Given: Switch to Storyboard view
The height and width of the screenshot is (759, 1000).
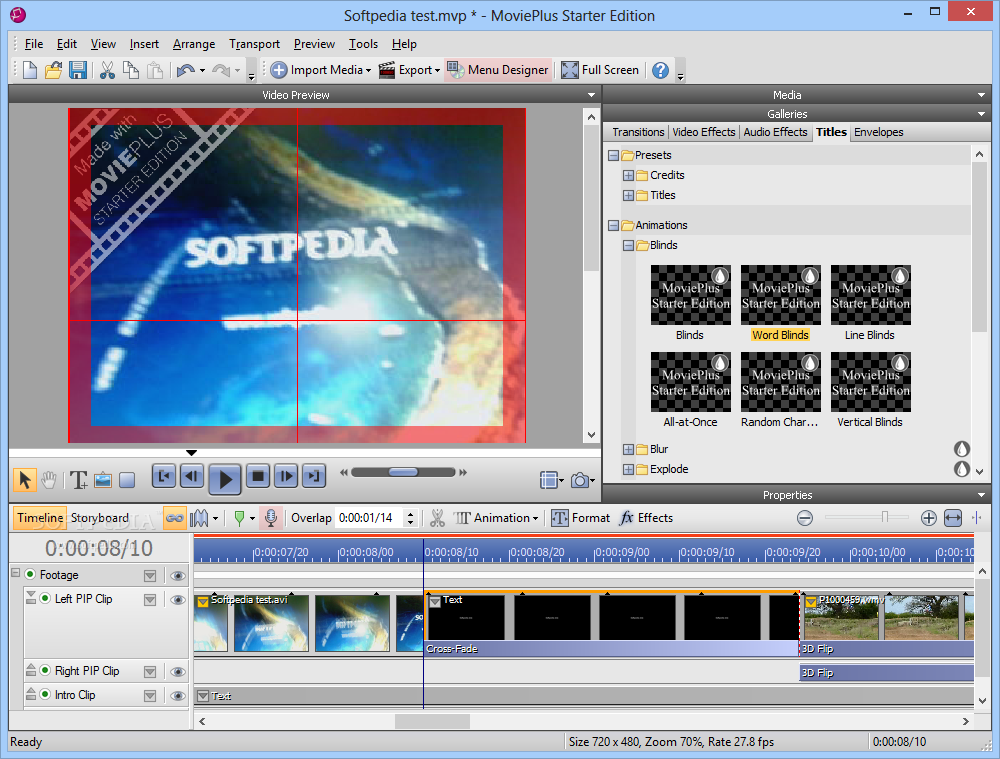Looking at the screenshot, I should click(99, 518).
